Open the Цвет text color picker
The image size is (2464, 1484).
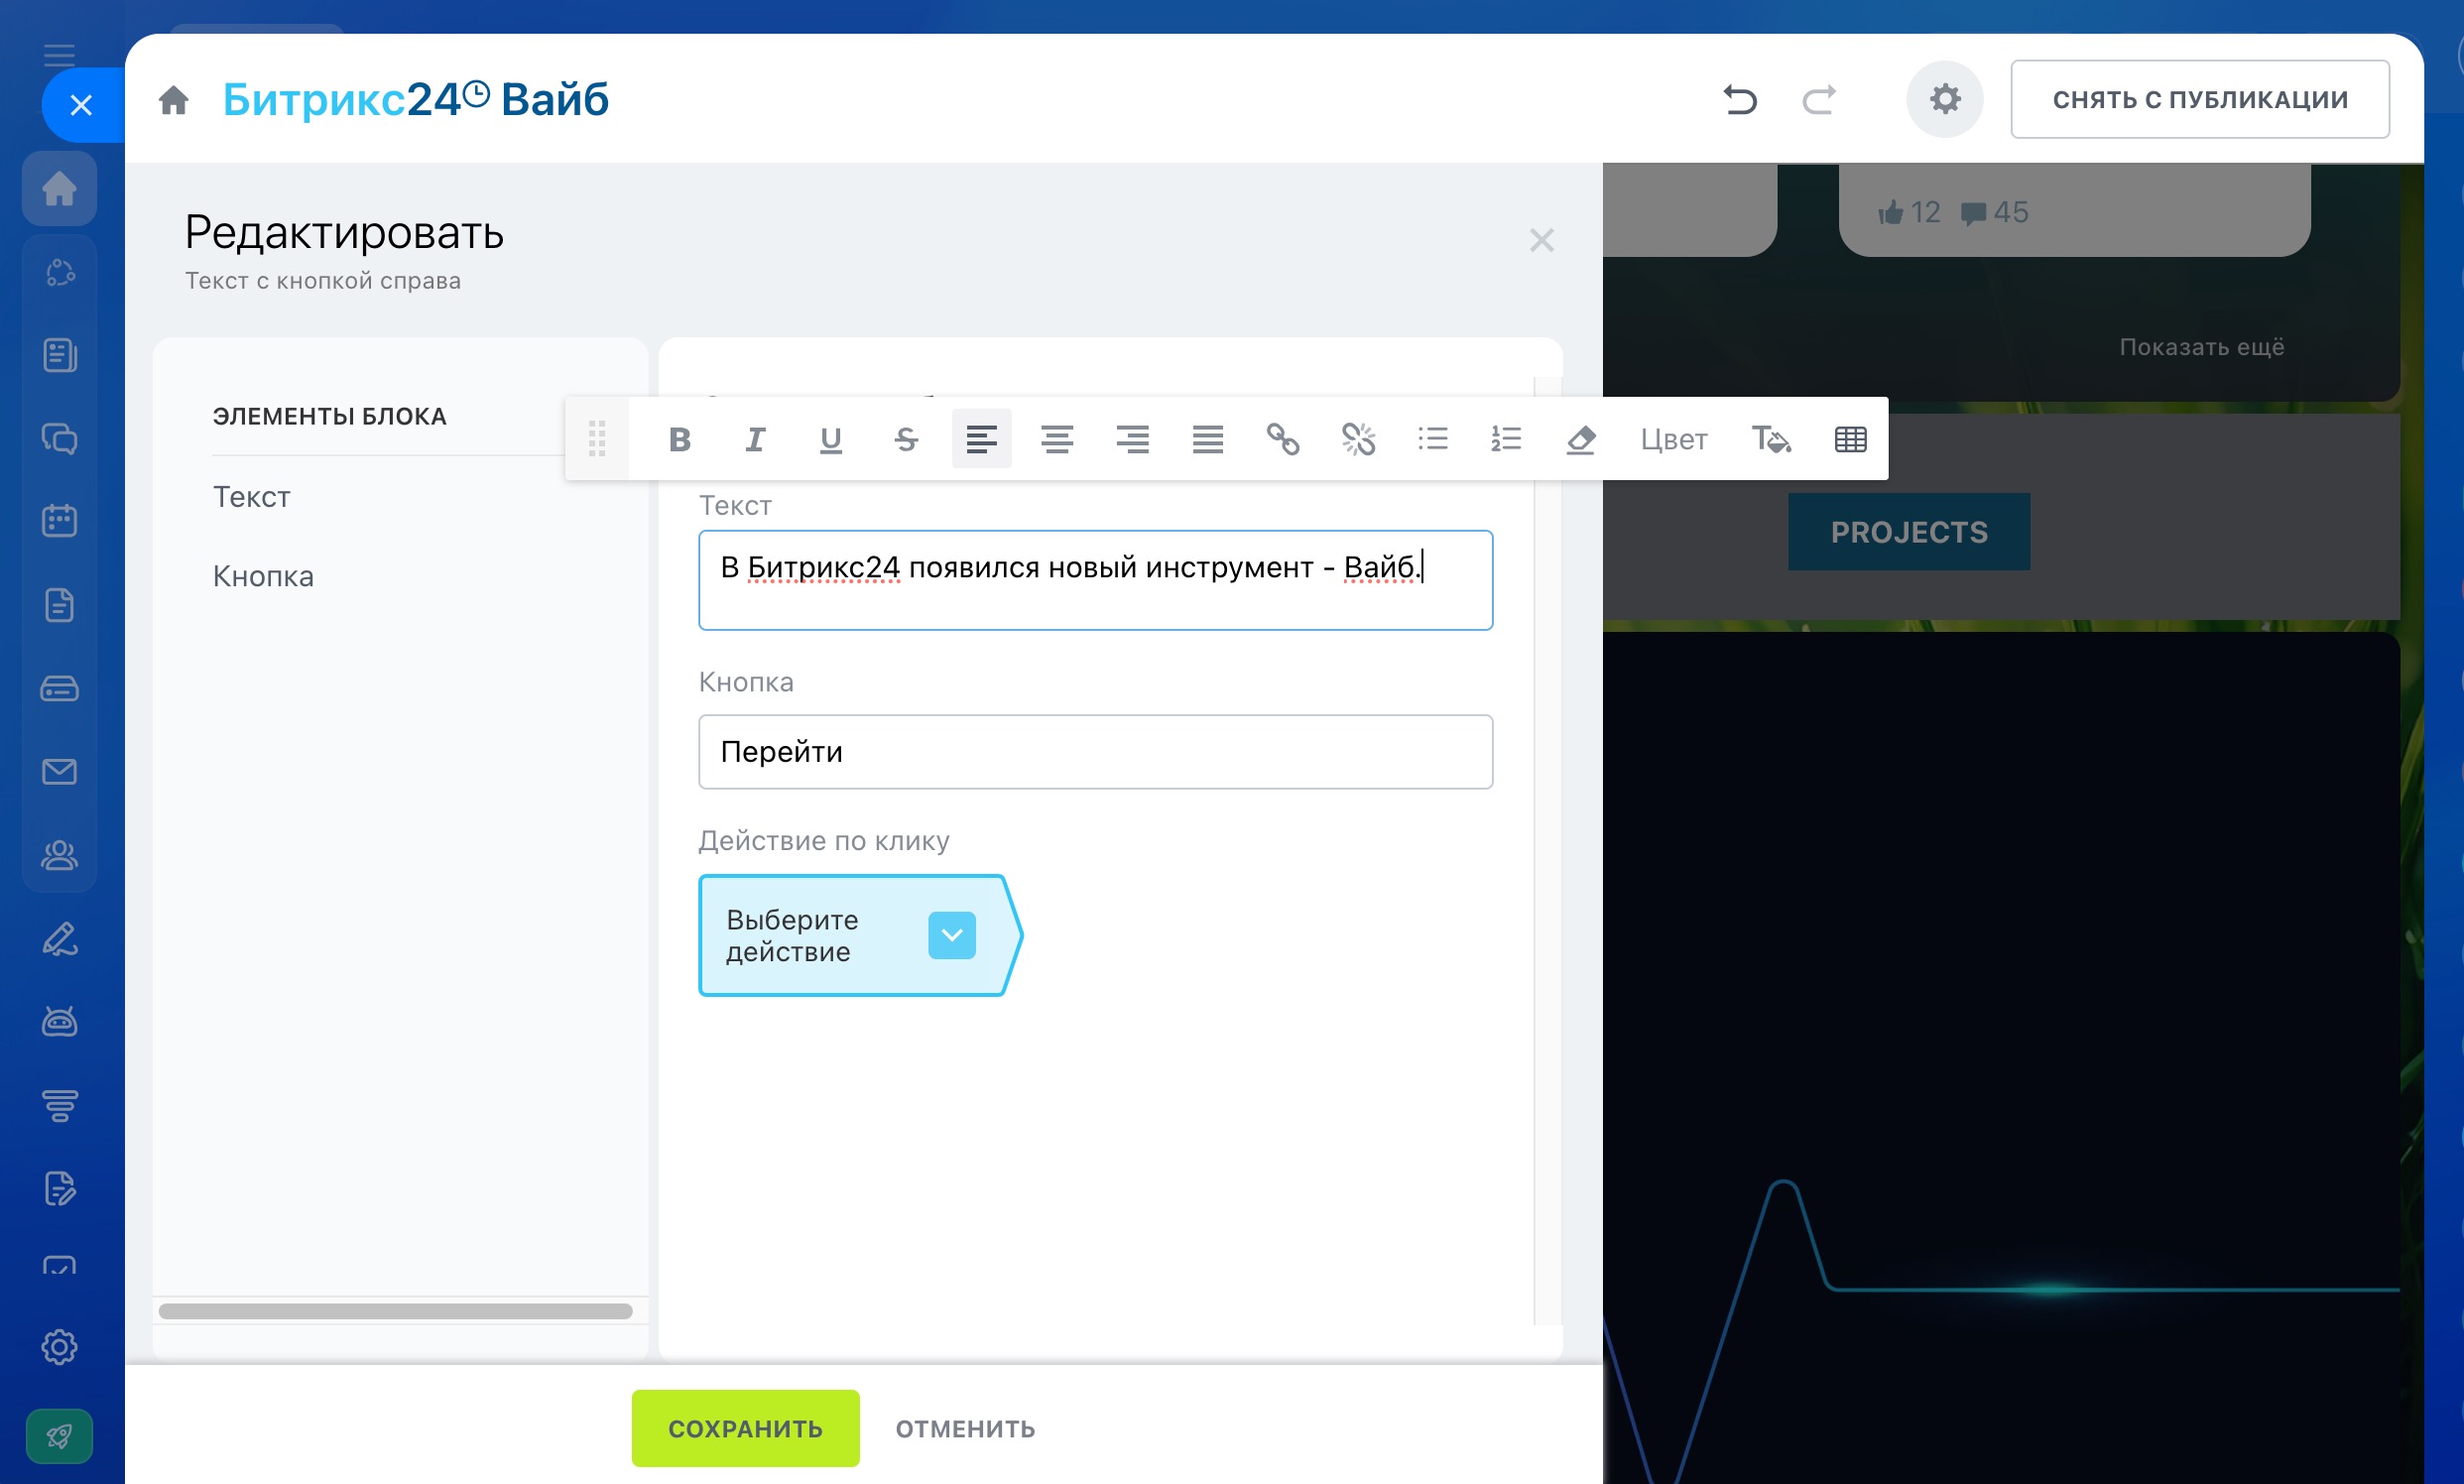tap(1674, 439)
